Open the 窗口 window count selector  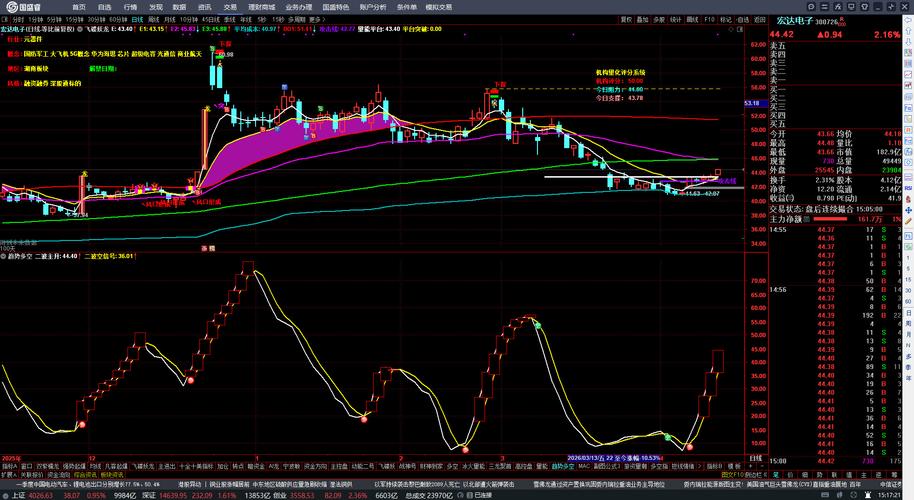pyautogui.click(x=26, y=466)
